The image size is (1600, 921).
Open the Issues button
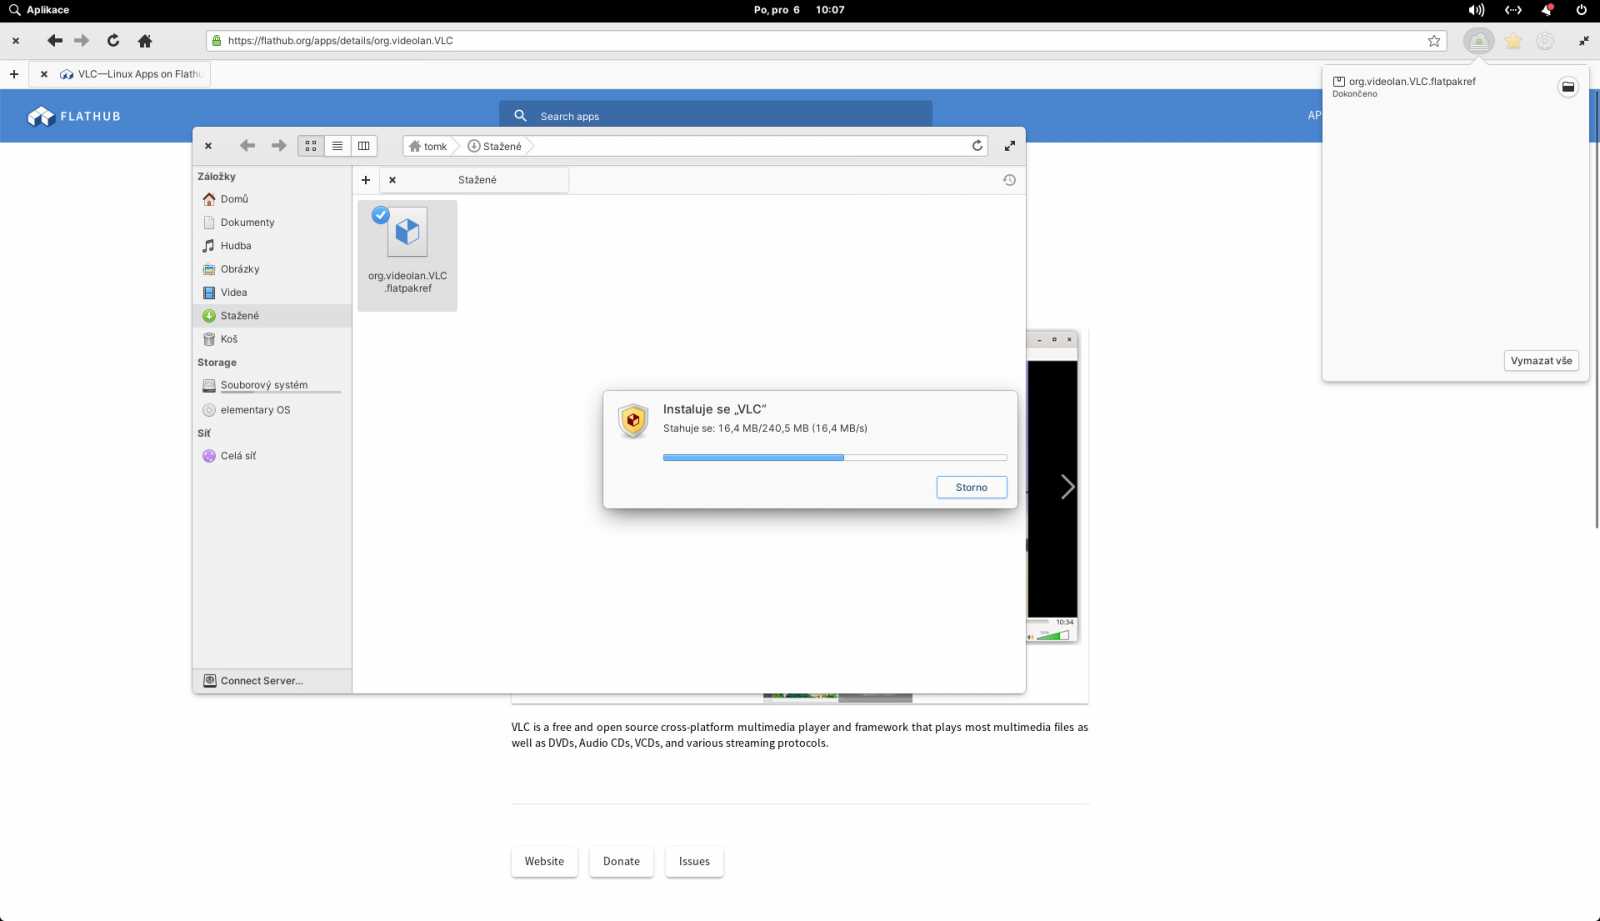[x=694, y=861]
